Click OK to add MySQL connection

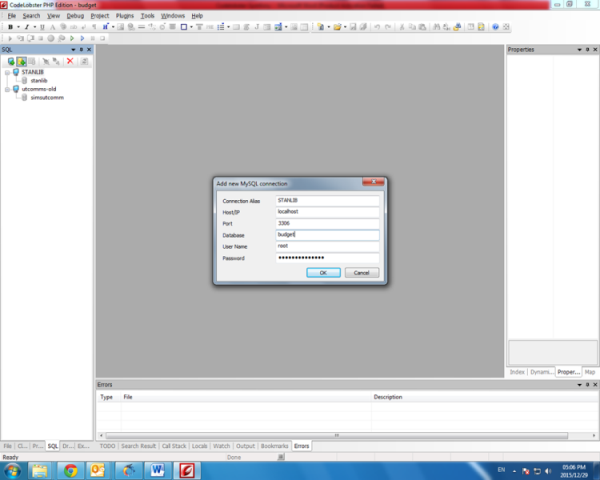pos(323,272)
